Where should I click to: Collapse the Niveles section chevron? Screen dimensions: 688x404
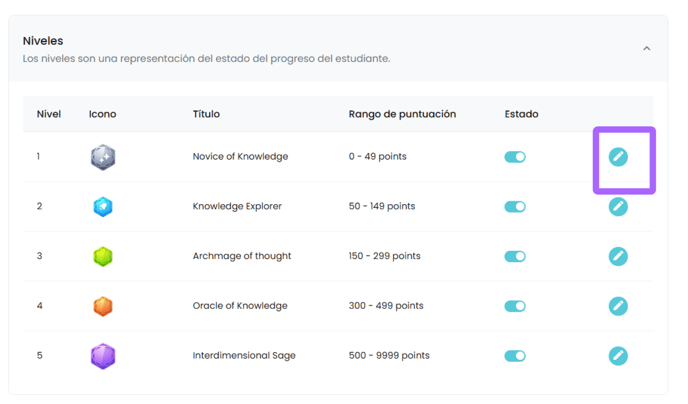point(646,49)
